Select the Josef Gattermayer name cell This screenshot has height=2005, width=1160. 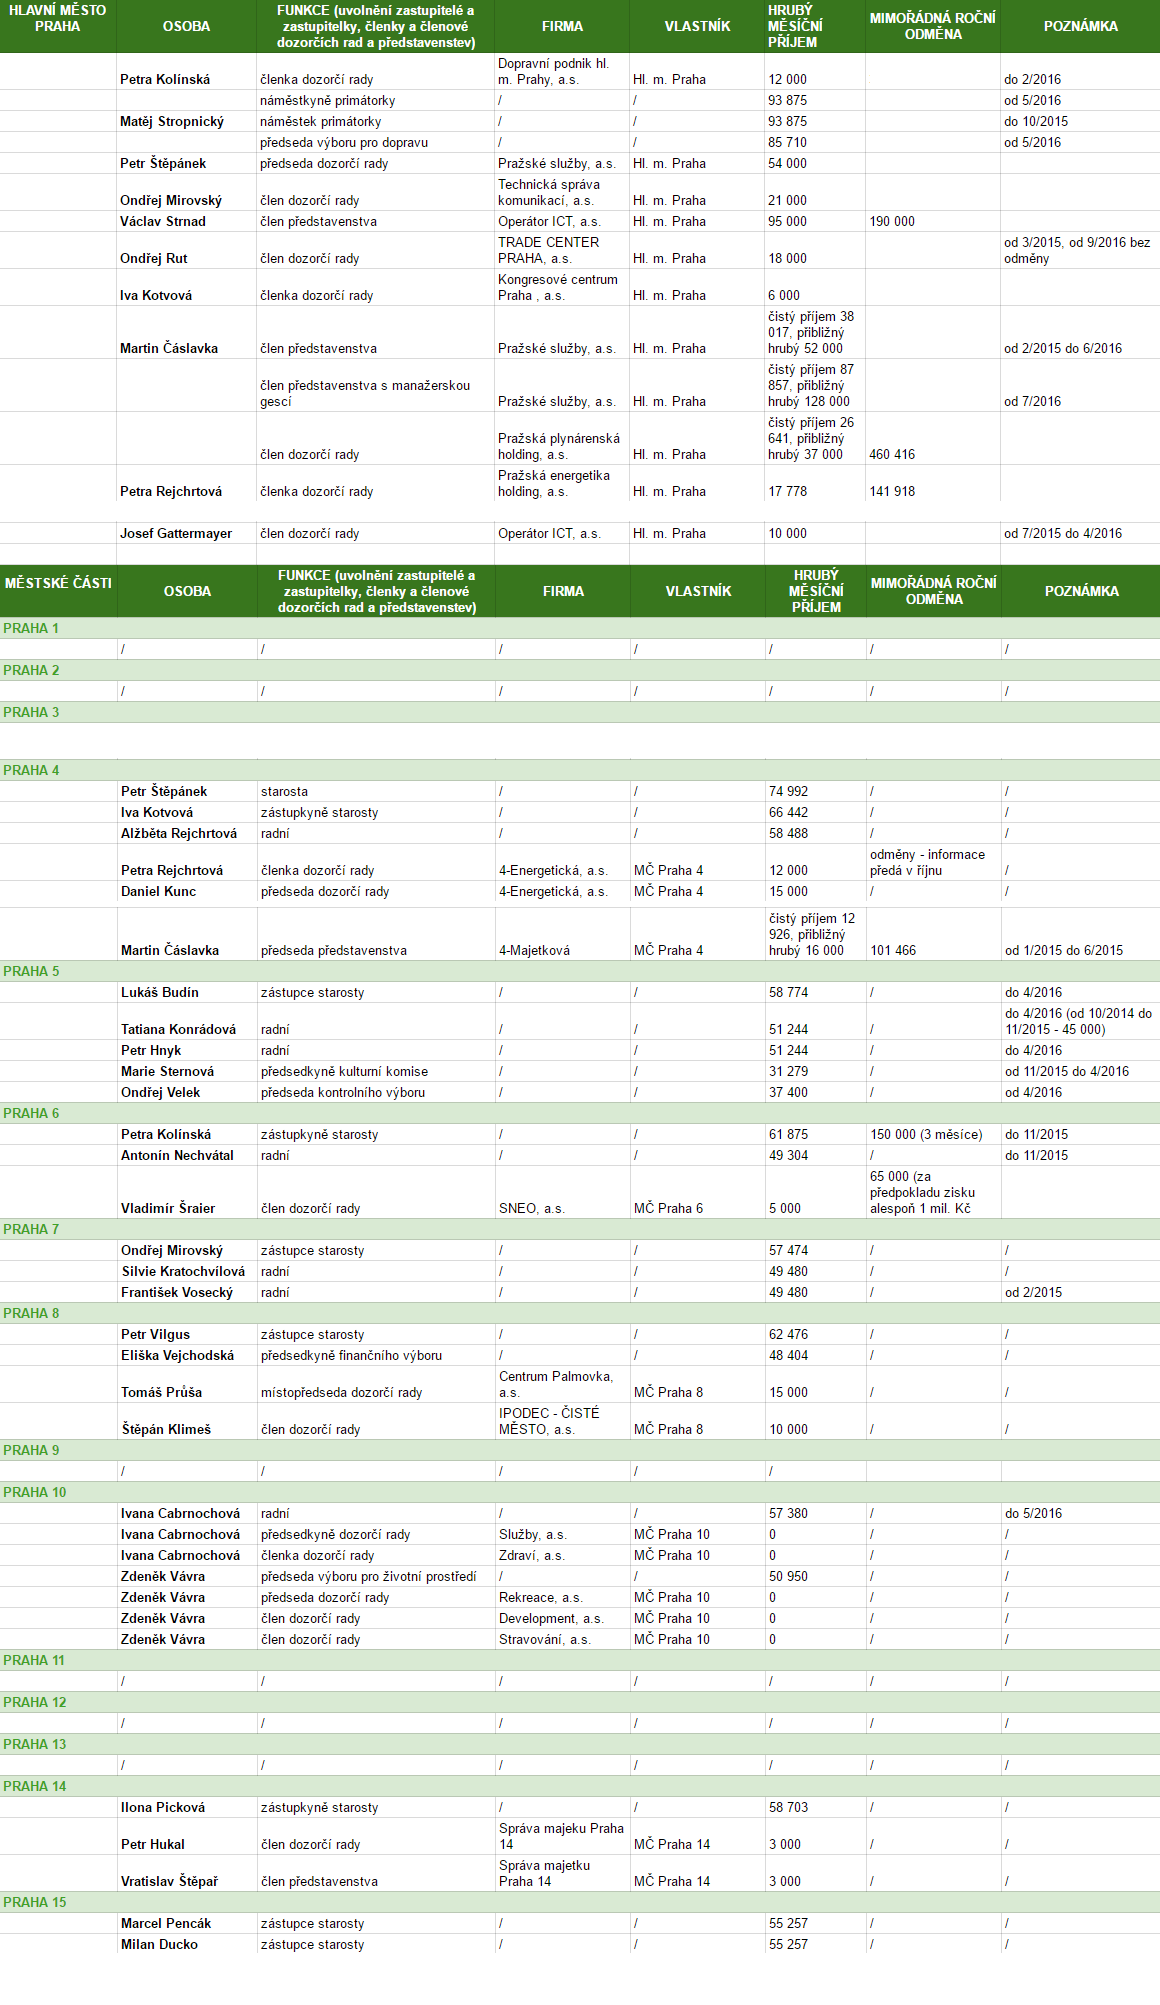[x=176, y=533]
